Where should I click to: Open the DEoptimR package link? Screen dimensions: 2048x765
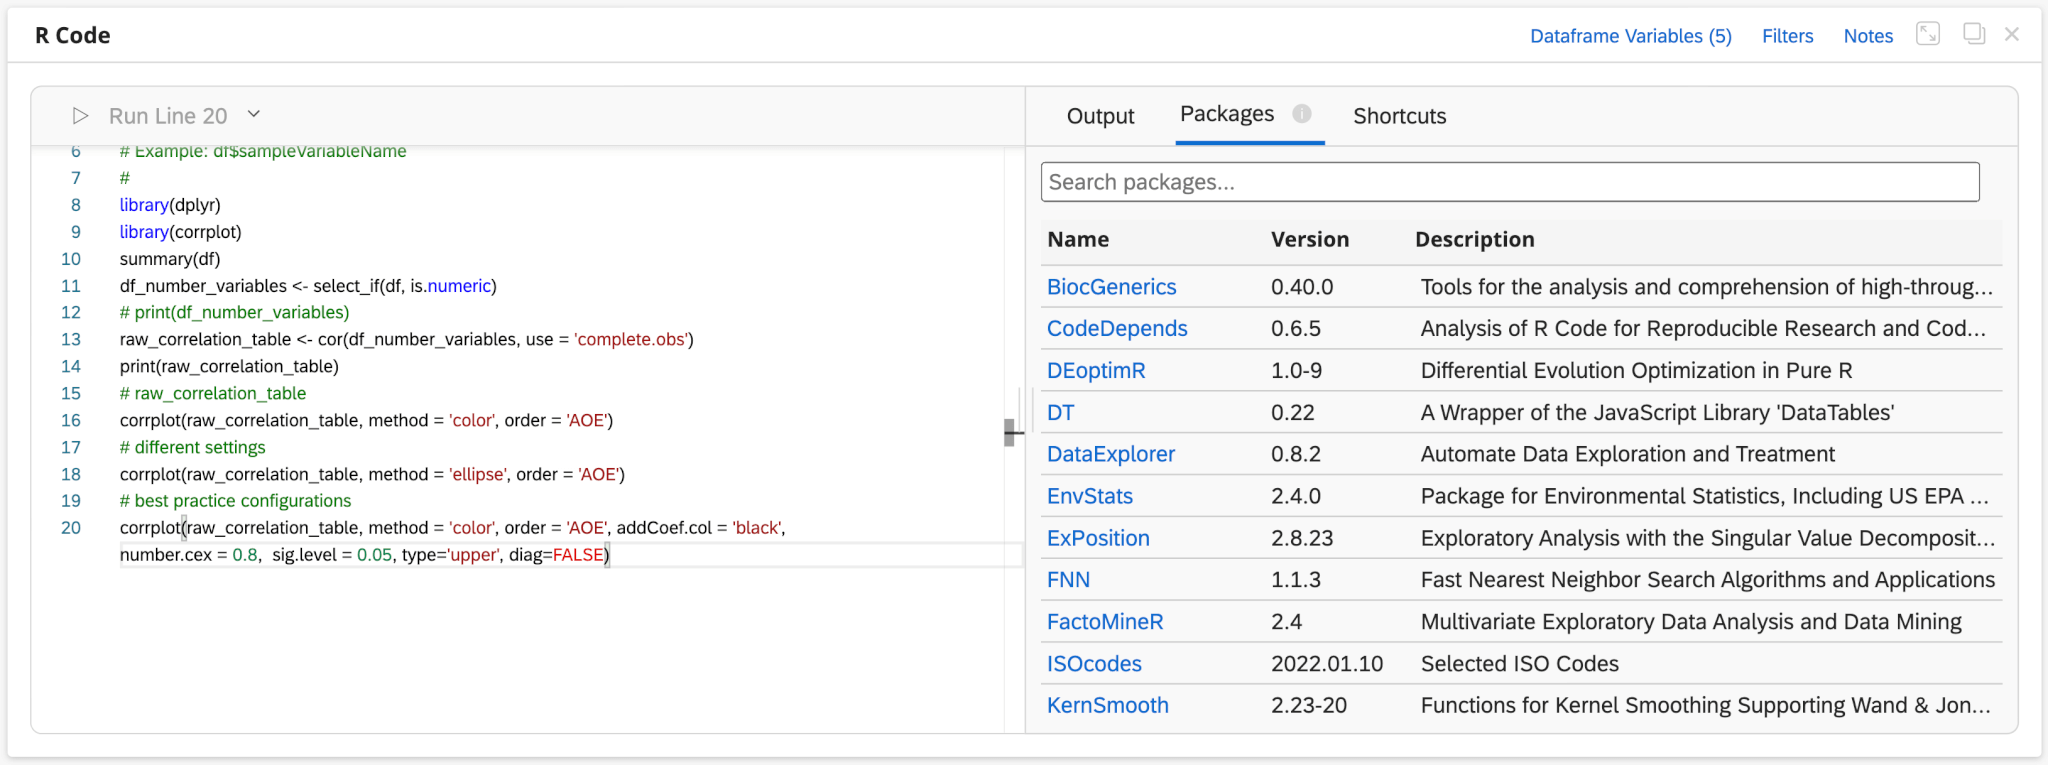click(x=1096, y=371)
